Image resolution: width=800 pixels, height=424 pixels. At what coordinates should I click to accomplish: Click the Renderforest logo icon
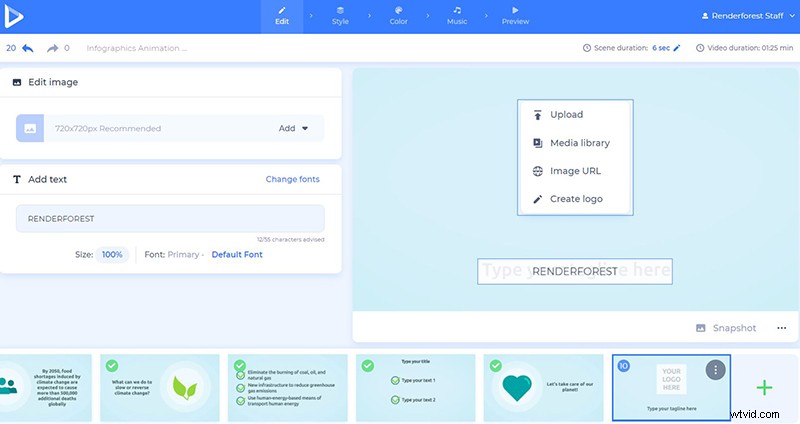click(x=13, y=16)
